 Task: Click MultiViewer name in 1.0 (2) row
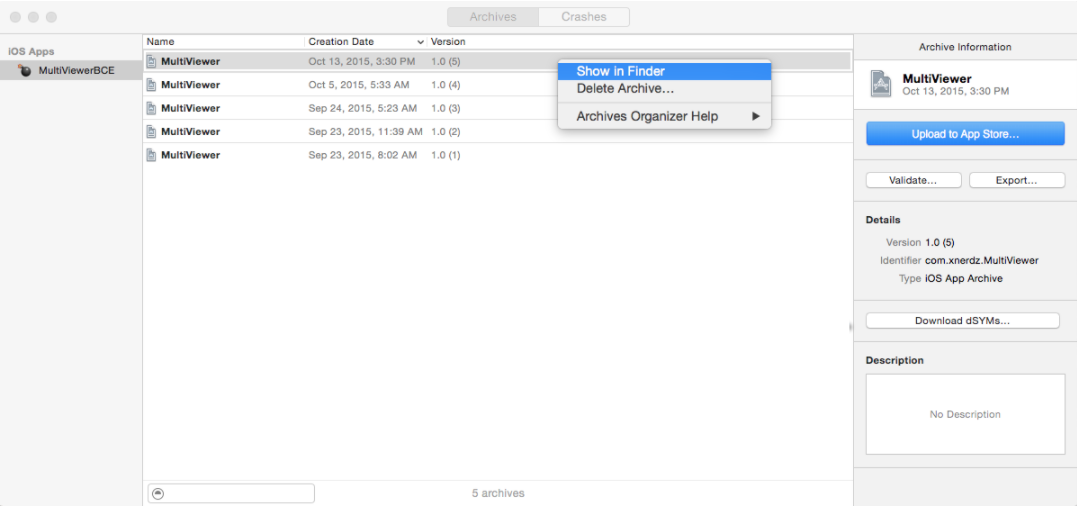190,131
